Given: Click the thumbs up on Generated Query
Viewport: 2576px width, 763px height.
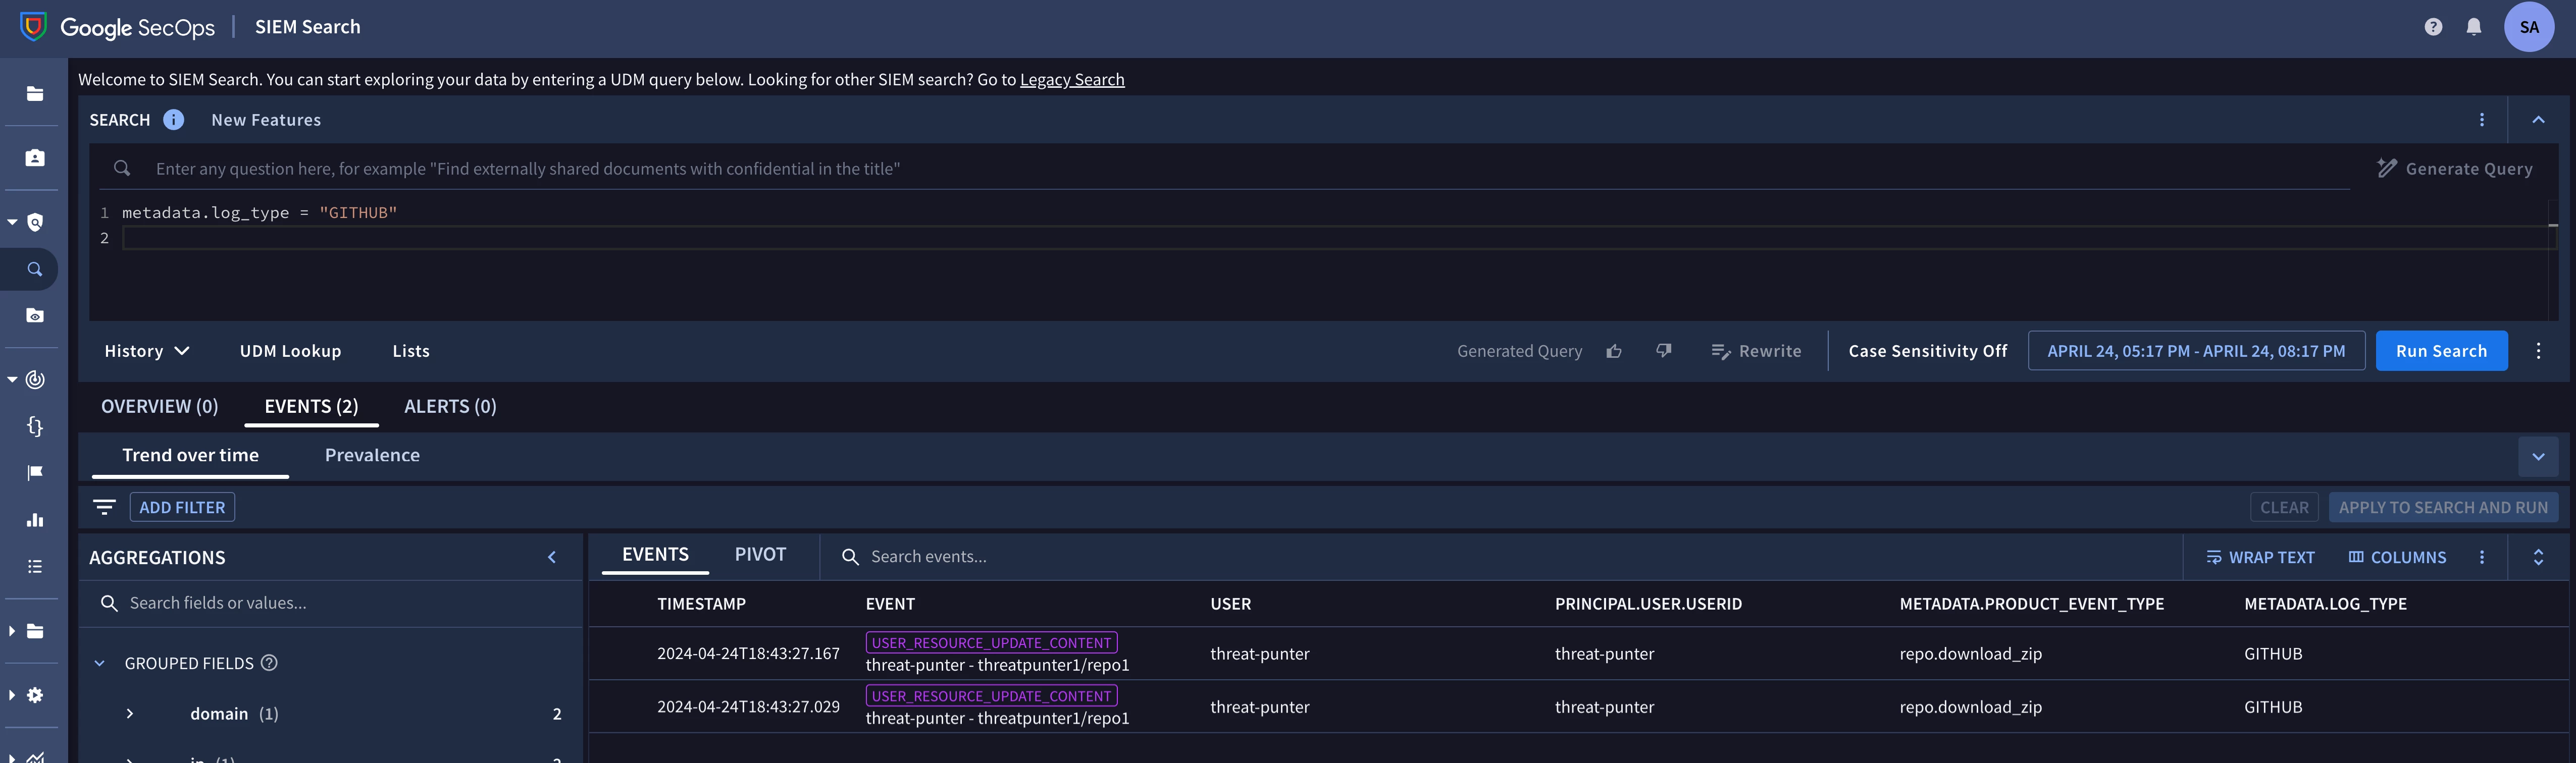Looking at the screenshot, I should coord(1614,351).
